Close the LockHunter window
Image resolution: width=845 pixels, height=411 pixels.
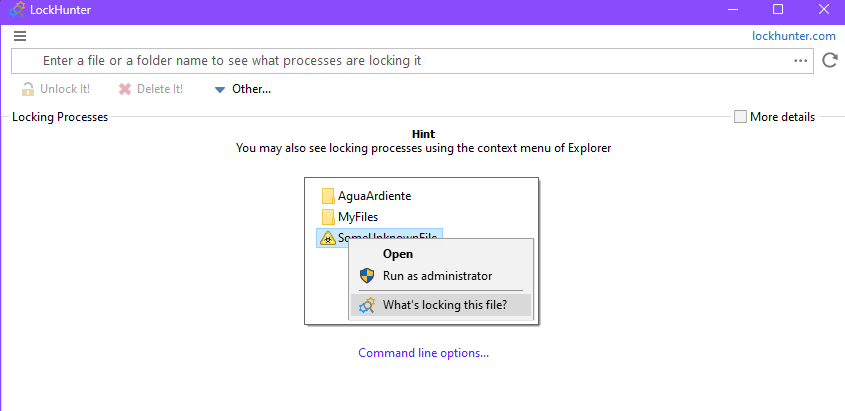(824, 9)
